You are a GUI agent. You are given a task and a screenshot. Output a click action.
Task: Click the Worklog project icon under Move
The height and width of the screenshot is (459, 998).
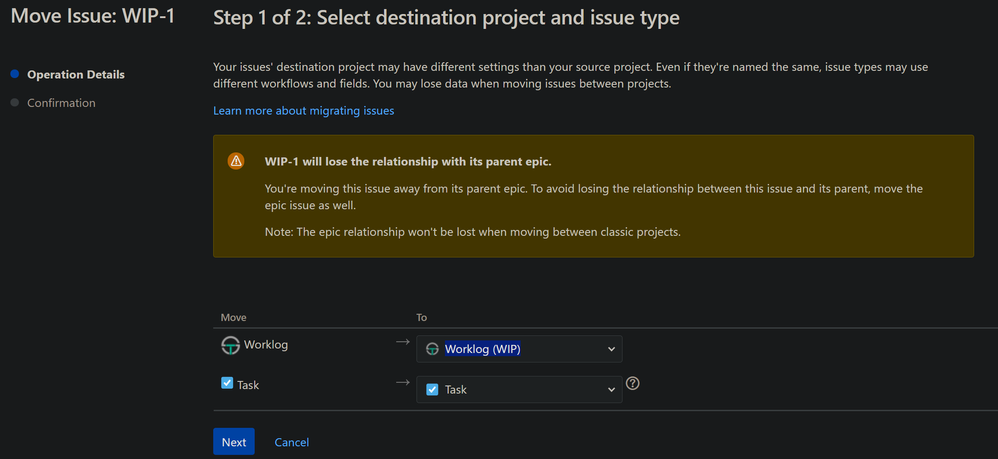(x=230, y=345)
